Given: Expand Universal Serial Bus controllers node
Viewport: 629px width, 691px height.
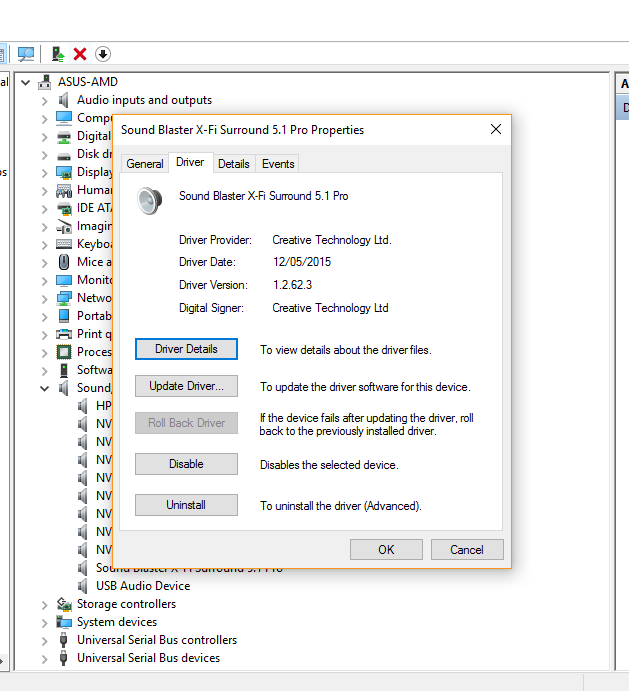Looking at the screenshot, I should (x=45, y=641).
